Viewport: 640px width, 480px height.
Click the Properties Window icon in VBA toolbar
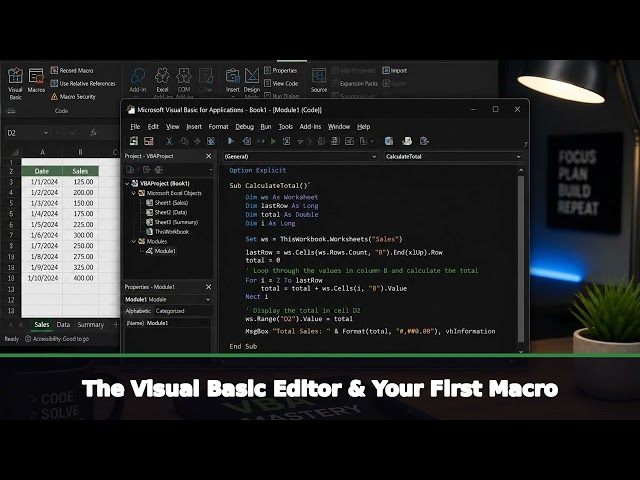(335, 141)
